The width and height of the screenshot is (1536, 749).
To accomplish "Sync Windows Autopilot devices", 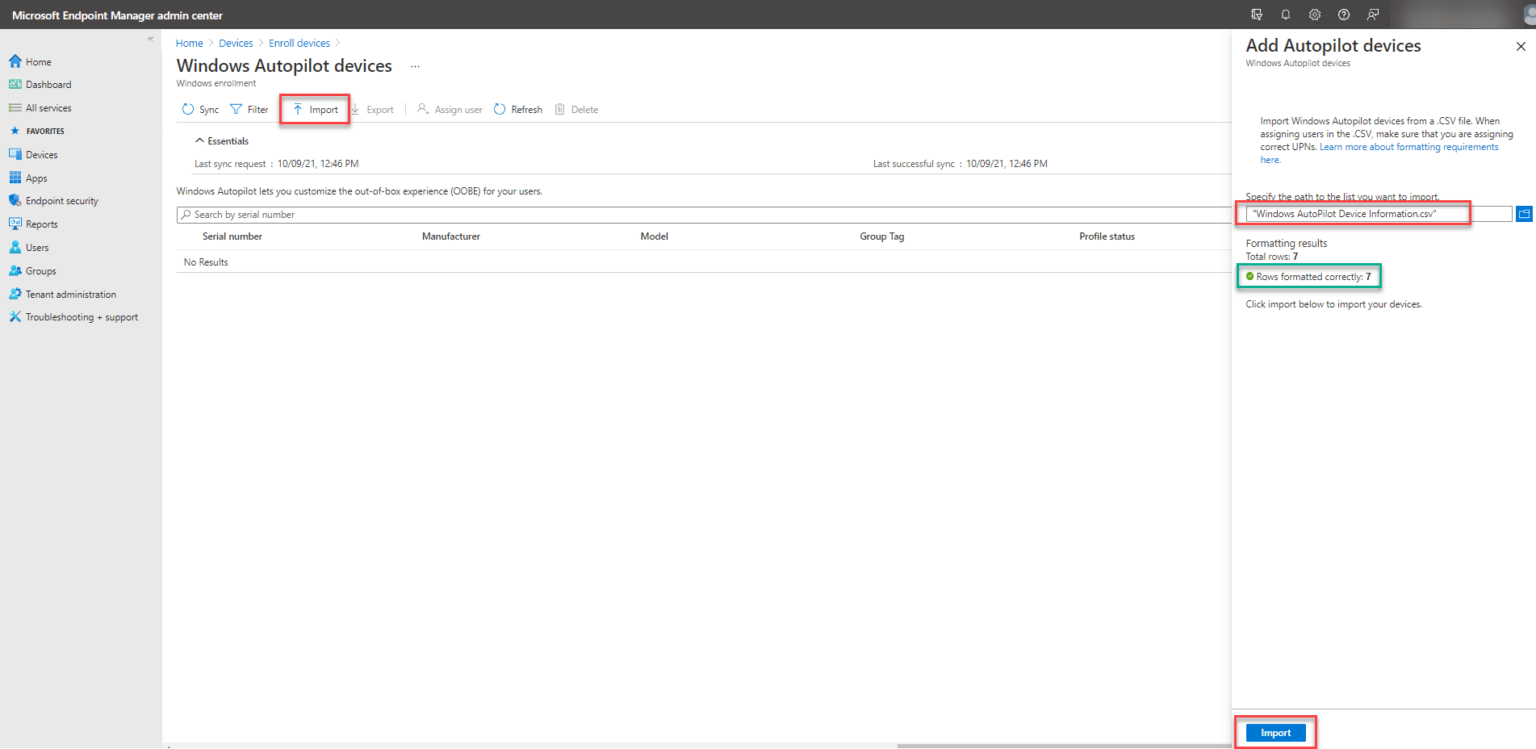I will [199, 109].
